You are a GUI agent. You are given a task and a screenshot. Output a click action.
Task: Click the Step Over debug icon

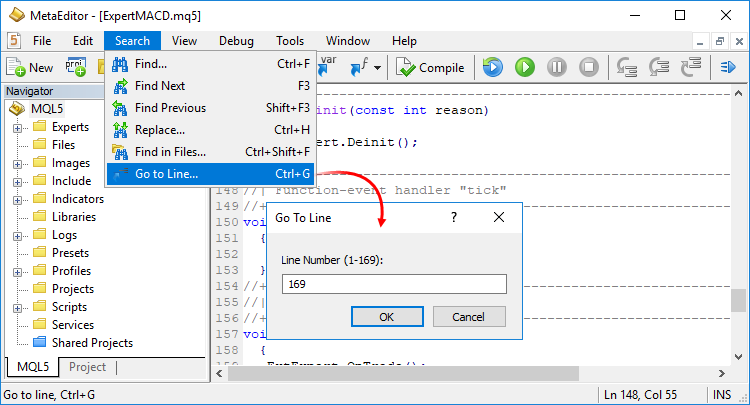[x=659, y=67]
